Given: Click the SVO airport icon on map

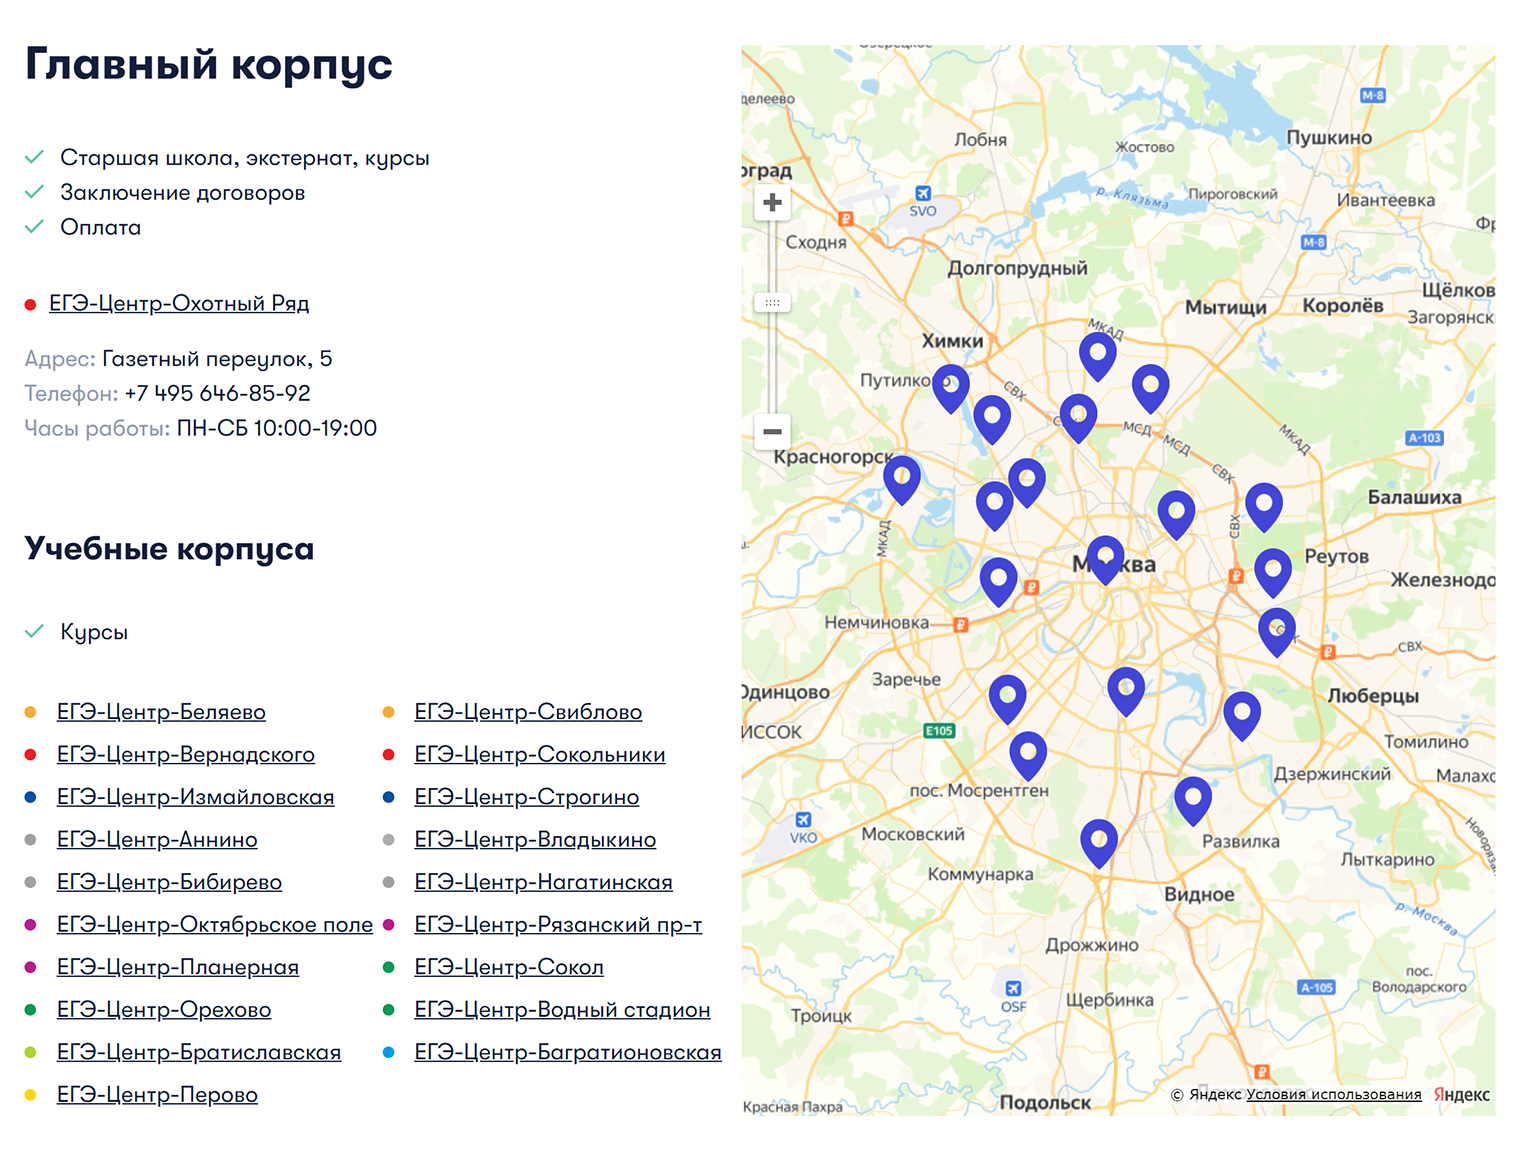Looking at the screenshot, I should click(923, 193).
